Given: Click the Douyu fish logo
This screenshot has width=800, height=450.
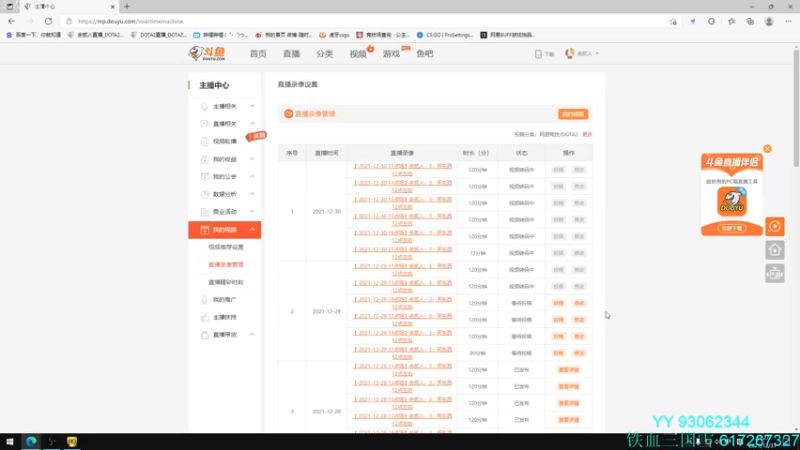Looking at the screenshot, I should pyautogui.click(x=207, y=53).
